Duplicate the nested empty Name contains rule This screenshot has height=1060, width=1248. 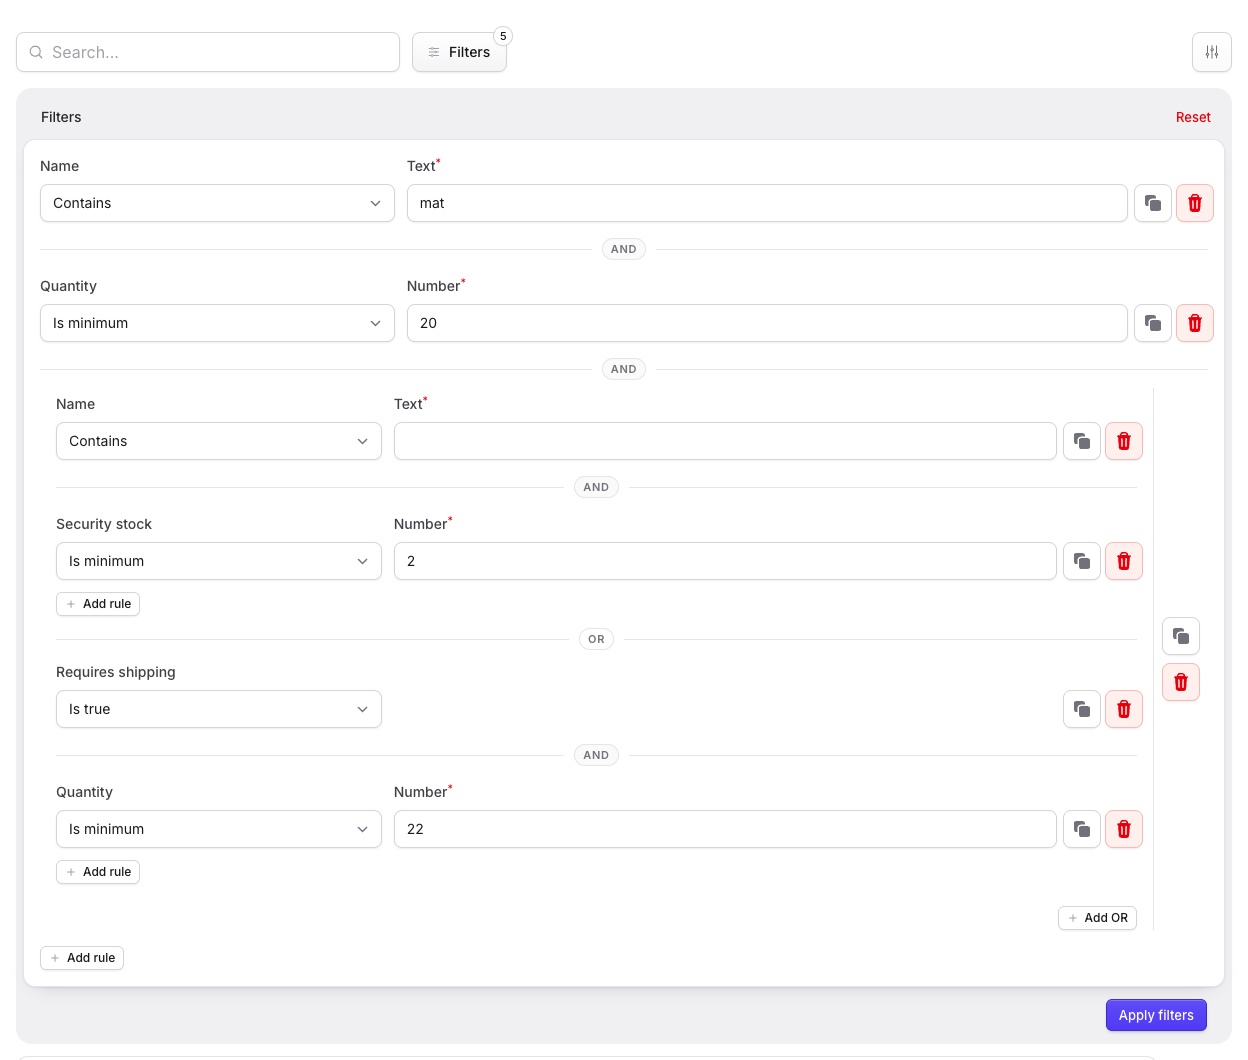[x=1082, y=441]
